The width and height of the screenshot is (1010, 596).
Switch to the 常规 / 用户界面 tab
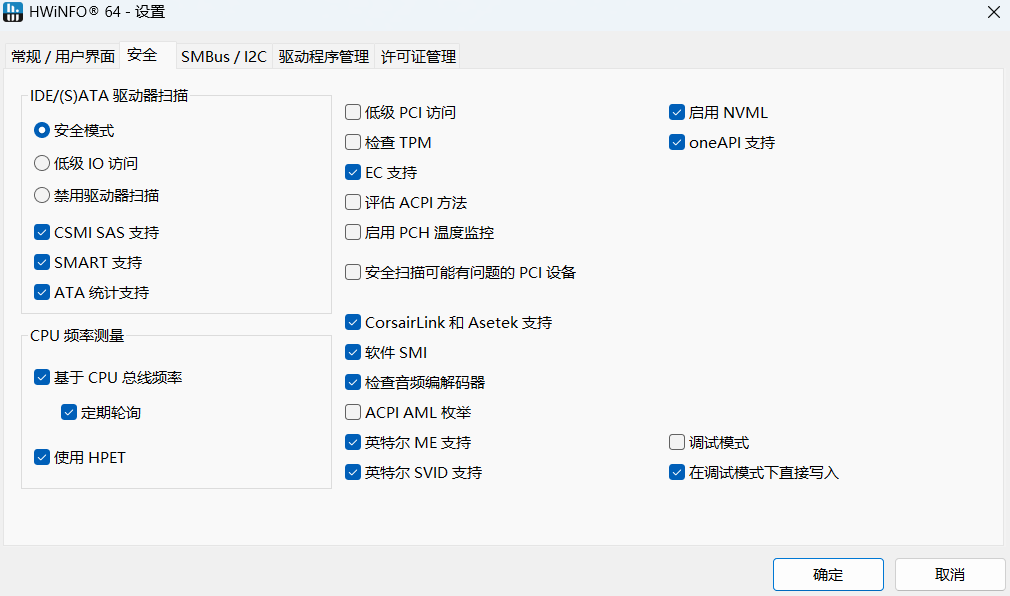click(62, 56)
